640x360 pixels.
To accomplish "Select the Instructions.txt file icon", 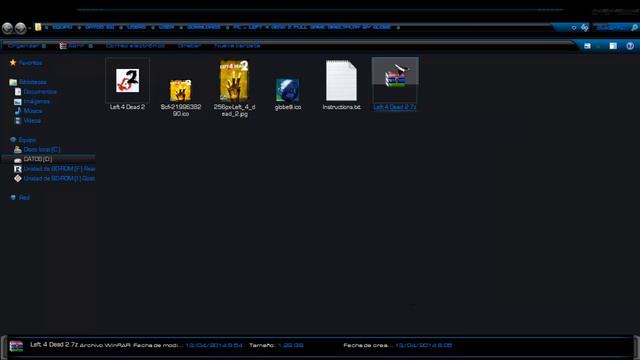I will 341,80.
